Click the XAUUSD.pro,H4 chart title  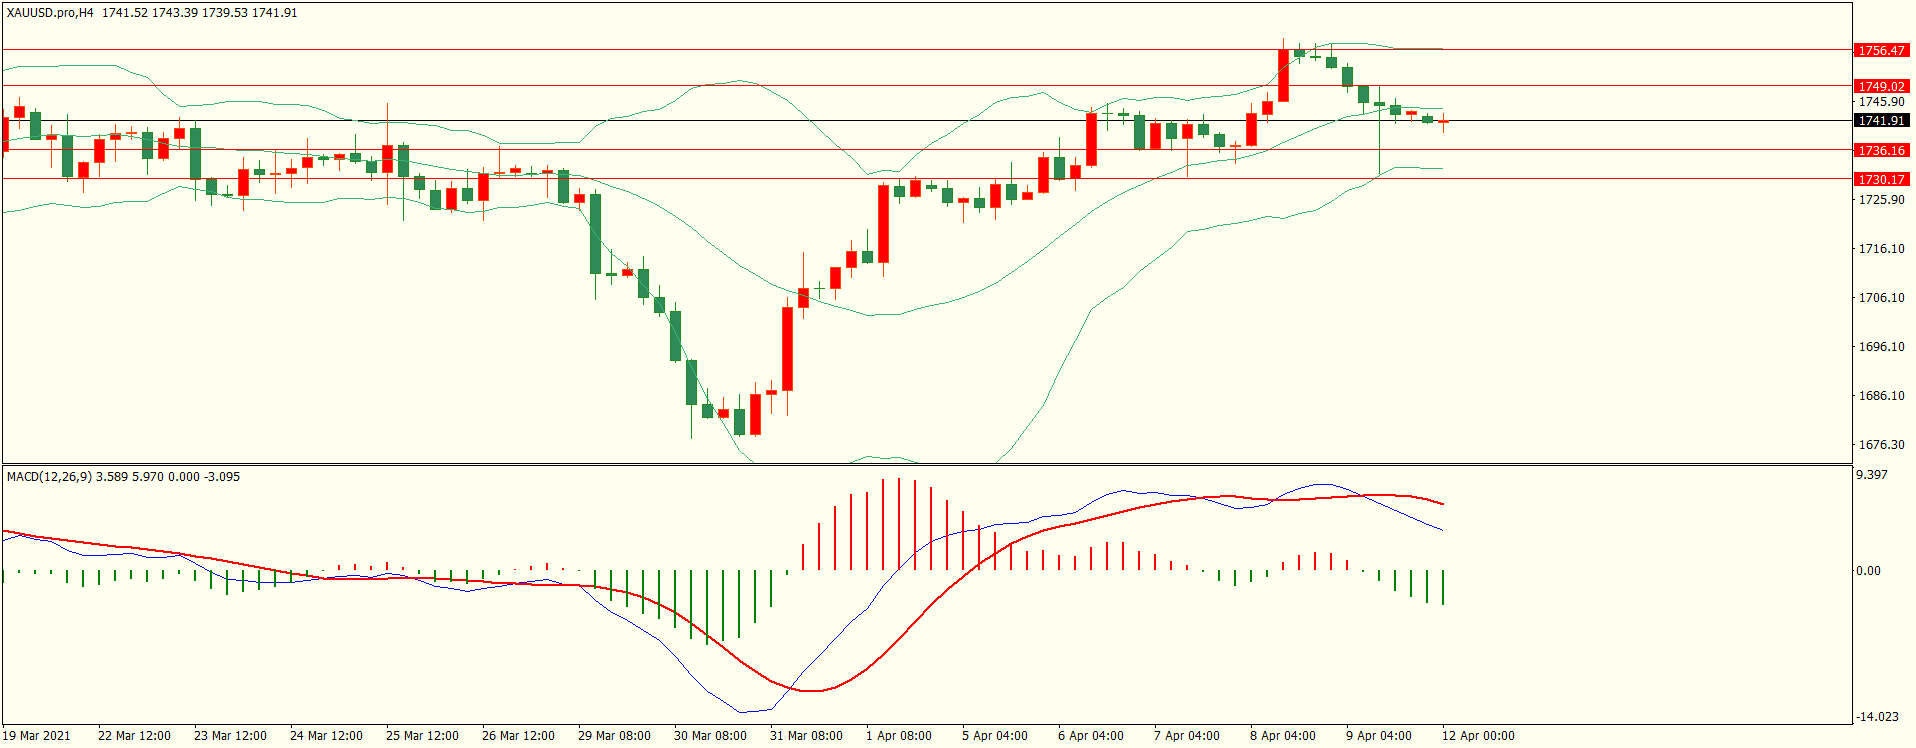point(50,13)
